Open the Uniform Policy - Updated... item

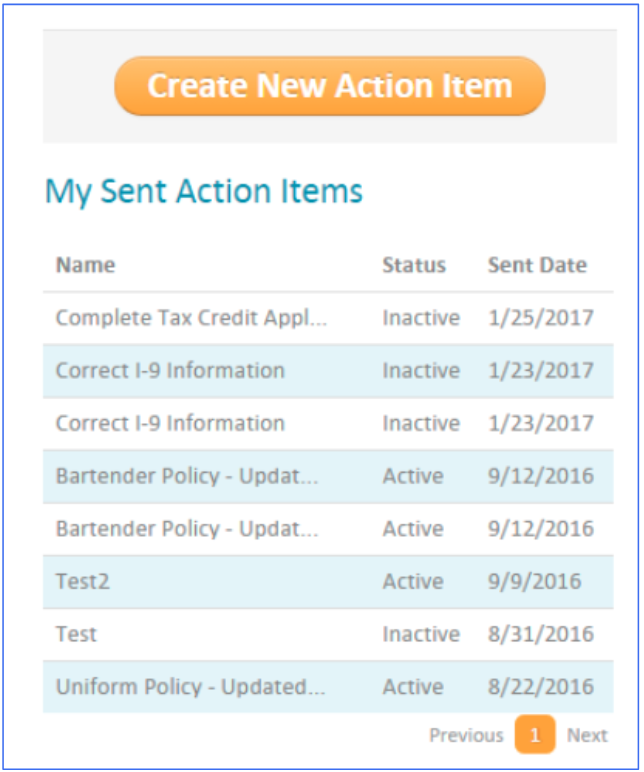tap(190, 687)
